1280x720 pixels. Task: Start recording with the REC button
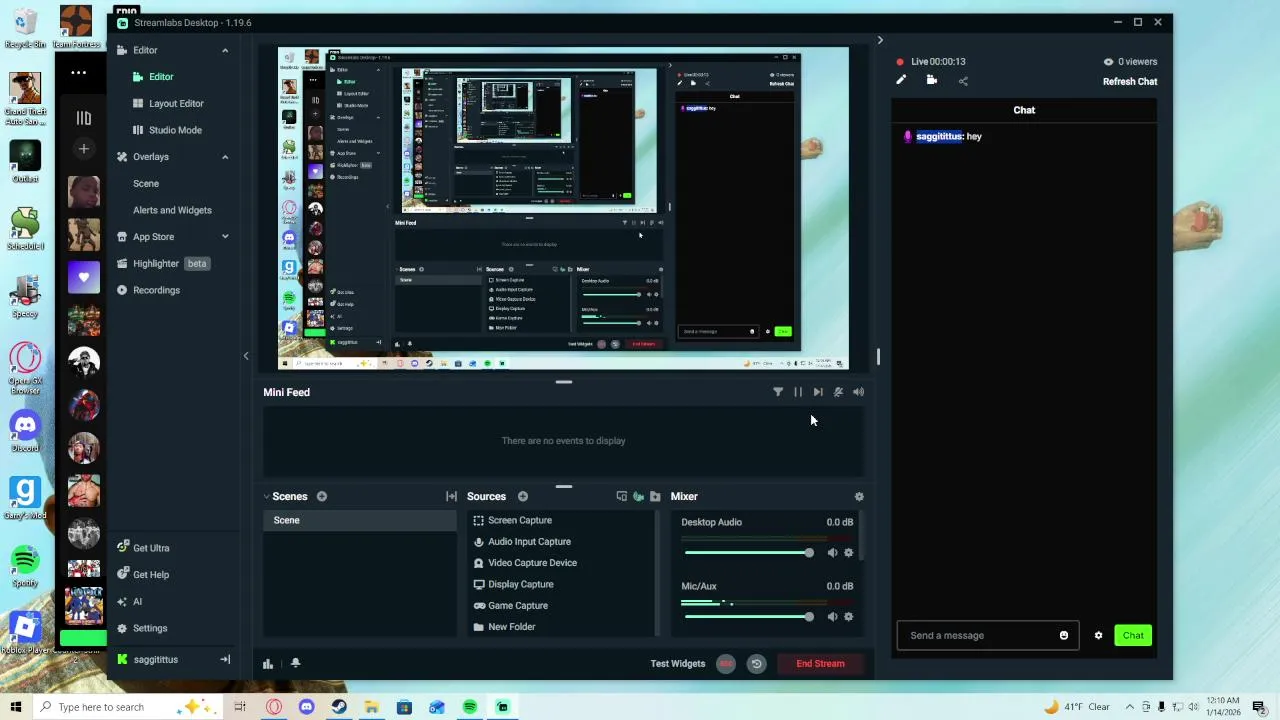click(x=726, y=663)
